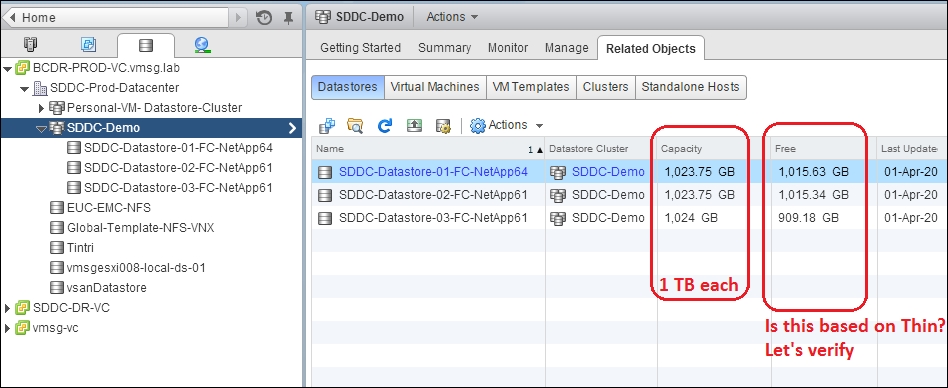Open the Networking inventory tab icon
Screen dimensions: 948x388
click(x=202, y=45)
